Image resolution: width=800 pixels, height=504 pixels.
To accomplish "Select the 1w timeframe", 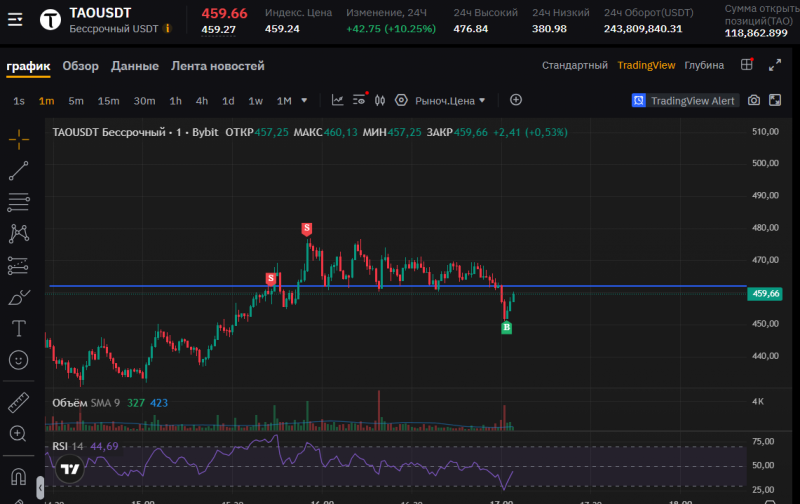I will [x=256, y=101].
